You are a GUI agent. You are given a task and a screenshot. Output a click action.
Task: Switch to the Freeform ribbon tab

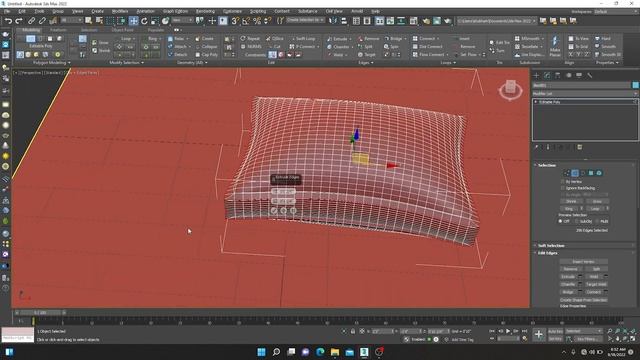click(58, 30)
